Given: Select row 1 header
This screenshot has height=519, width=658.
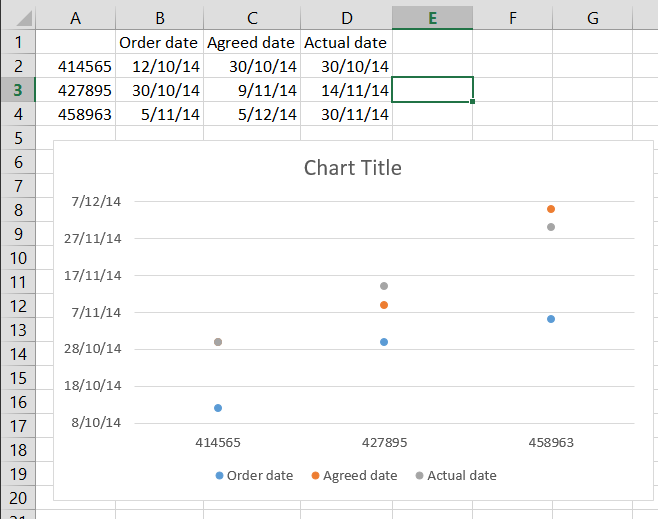Looking at the screenshot, I should click(18, 42).
